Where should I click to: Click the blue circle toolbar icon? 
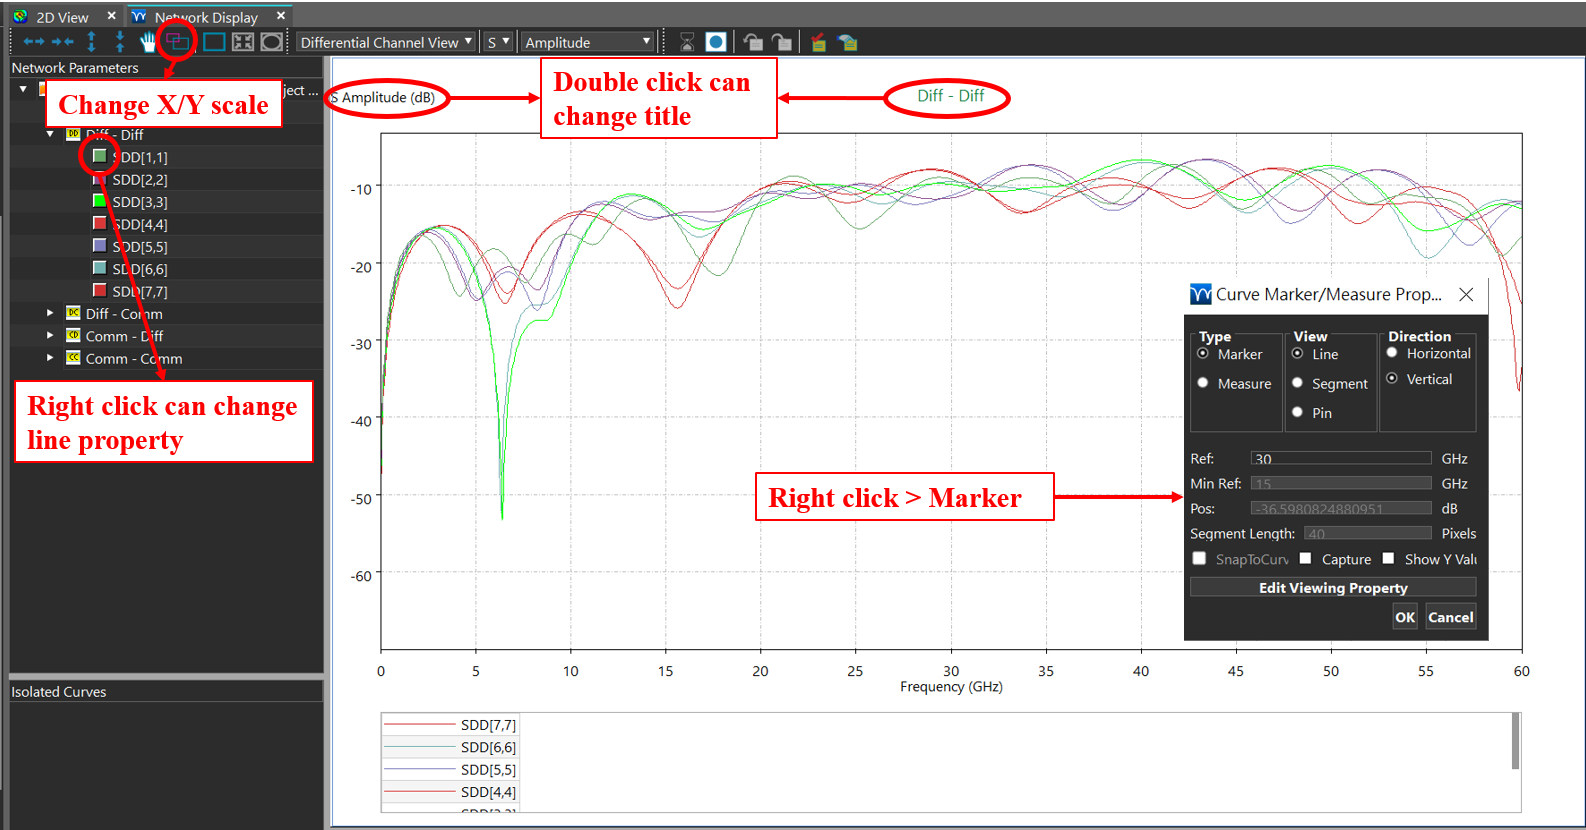click(716, 42)
